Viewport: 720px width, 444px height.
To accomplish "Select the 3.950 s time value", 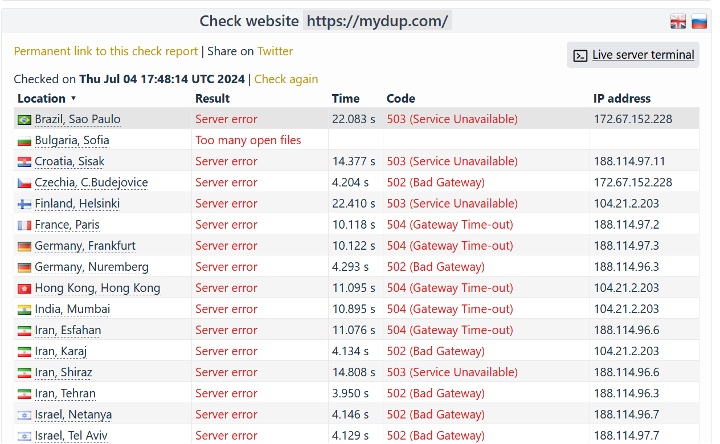I will tap(350, 393).
